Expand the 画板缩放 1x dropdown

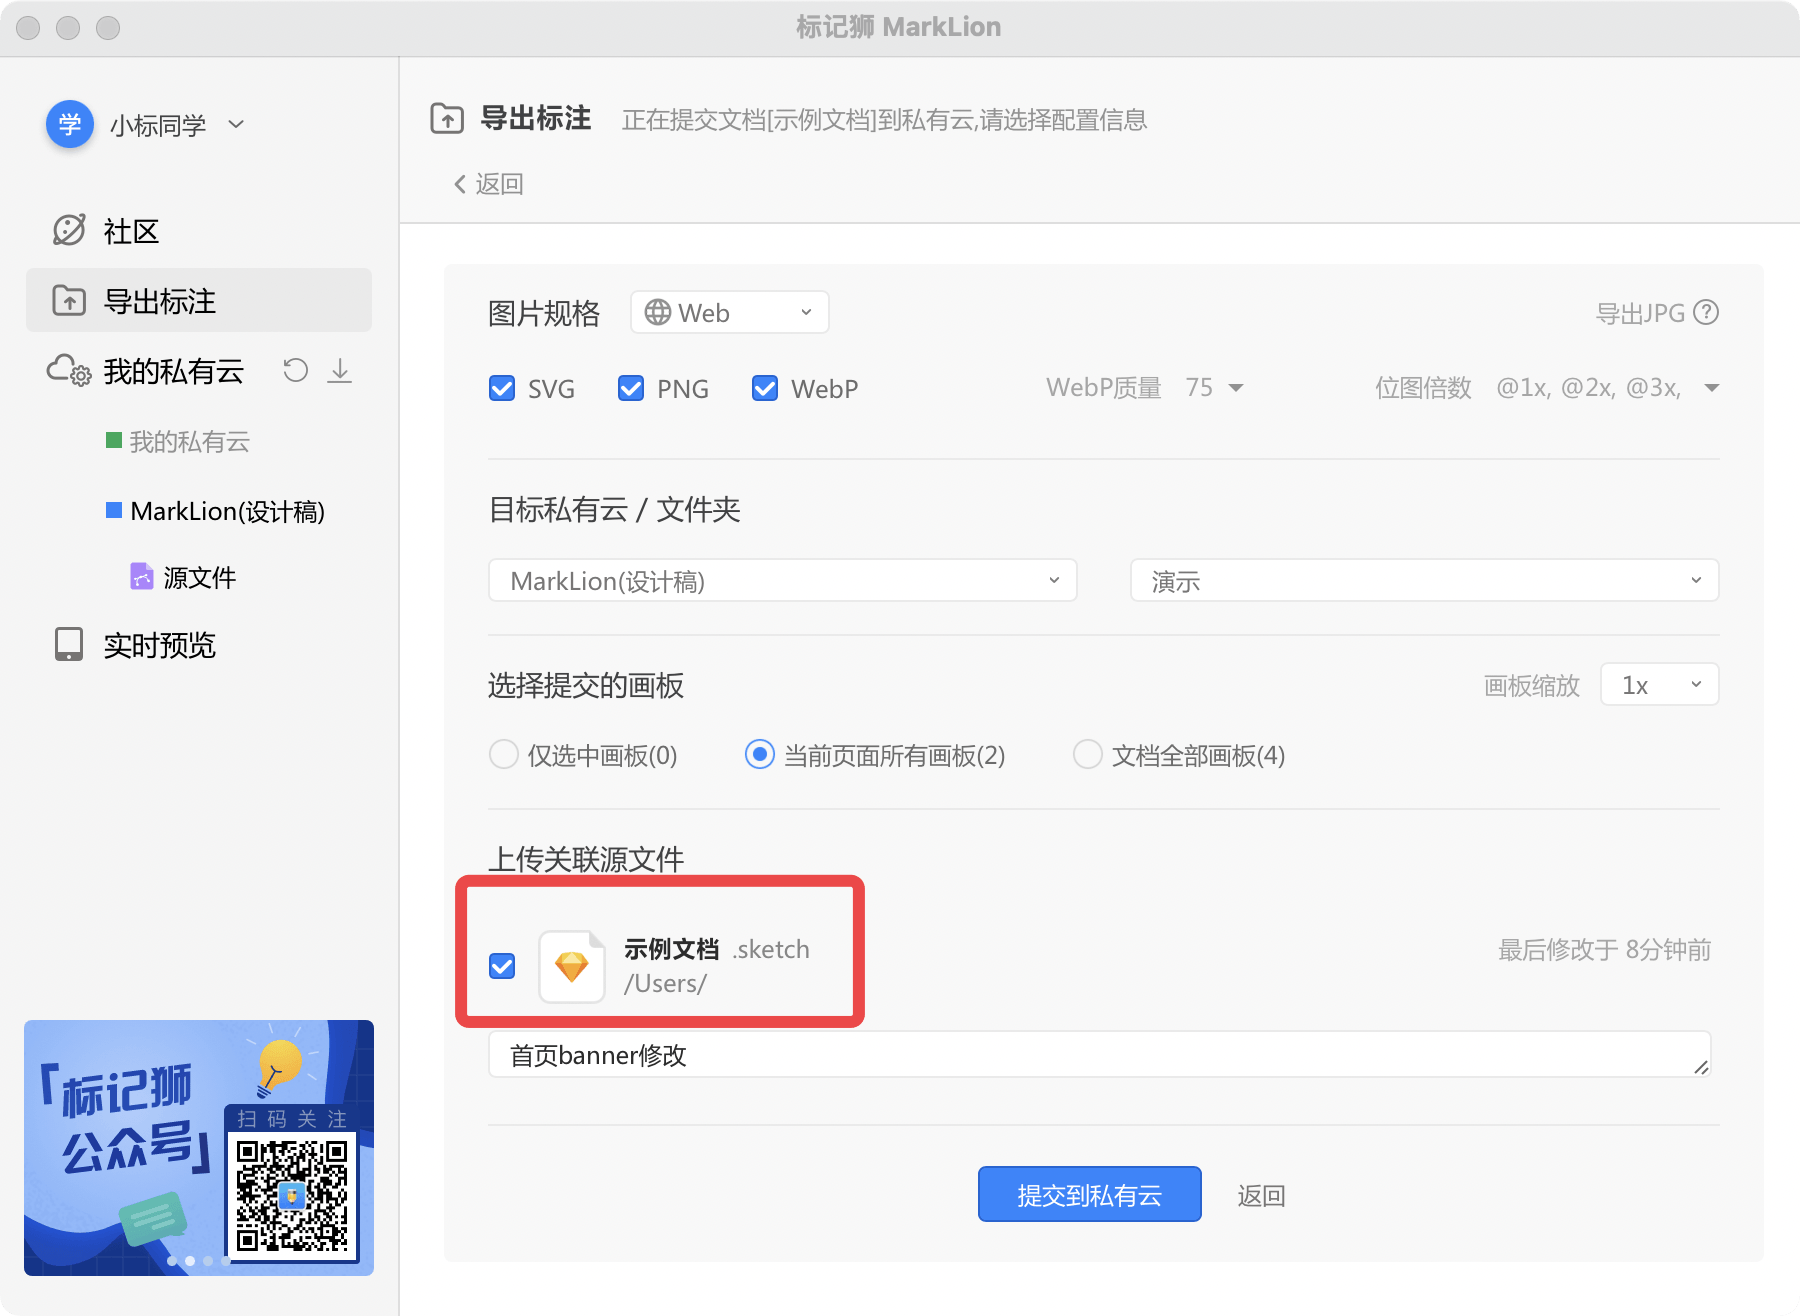1659,685
